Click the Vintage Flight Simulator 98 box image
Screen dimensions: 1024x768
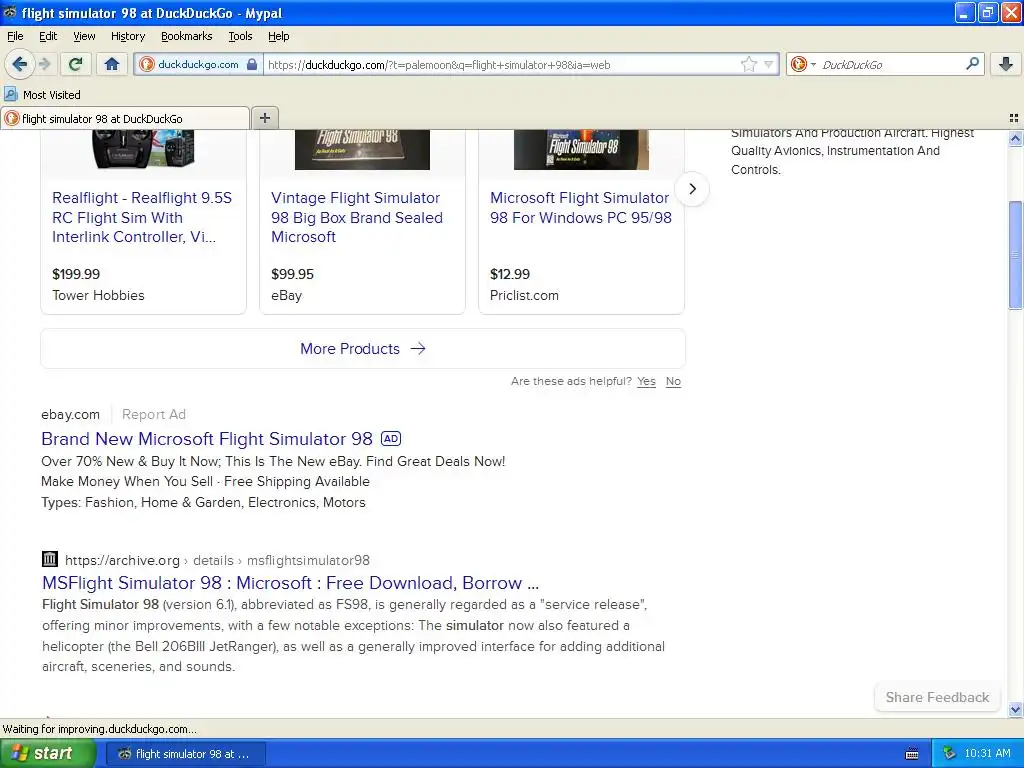[362, 150]
